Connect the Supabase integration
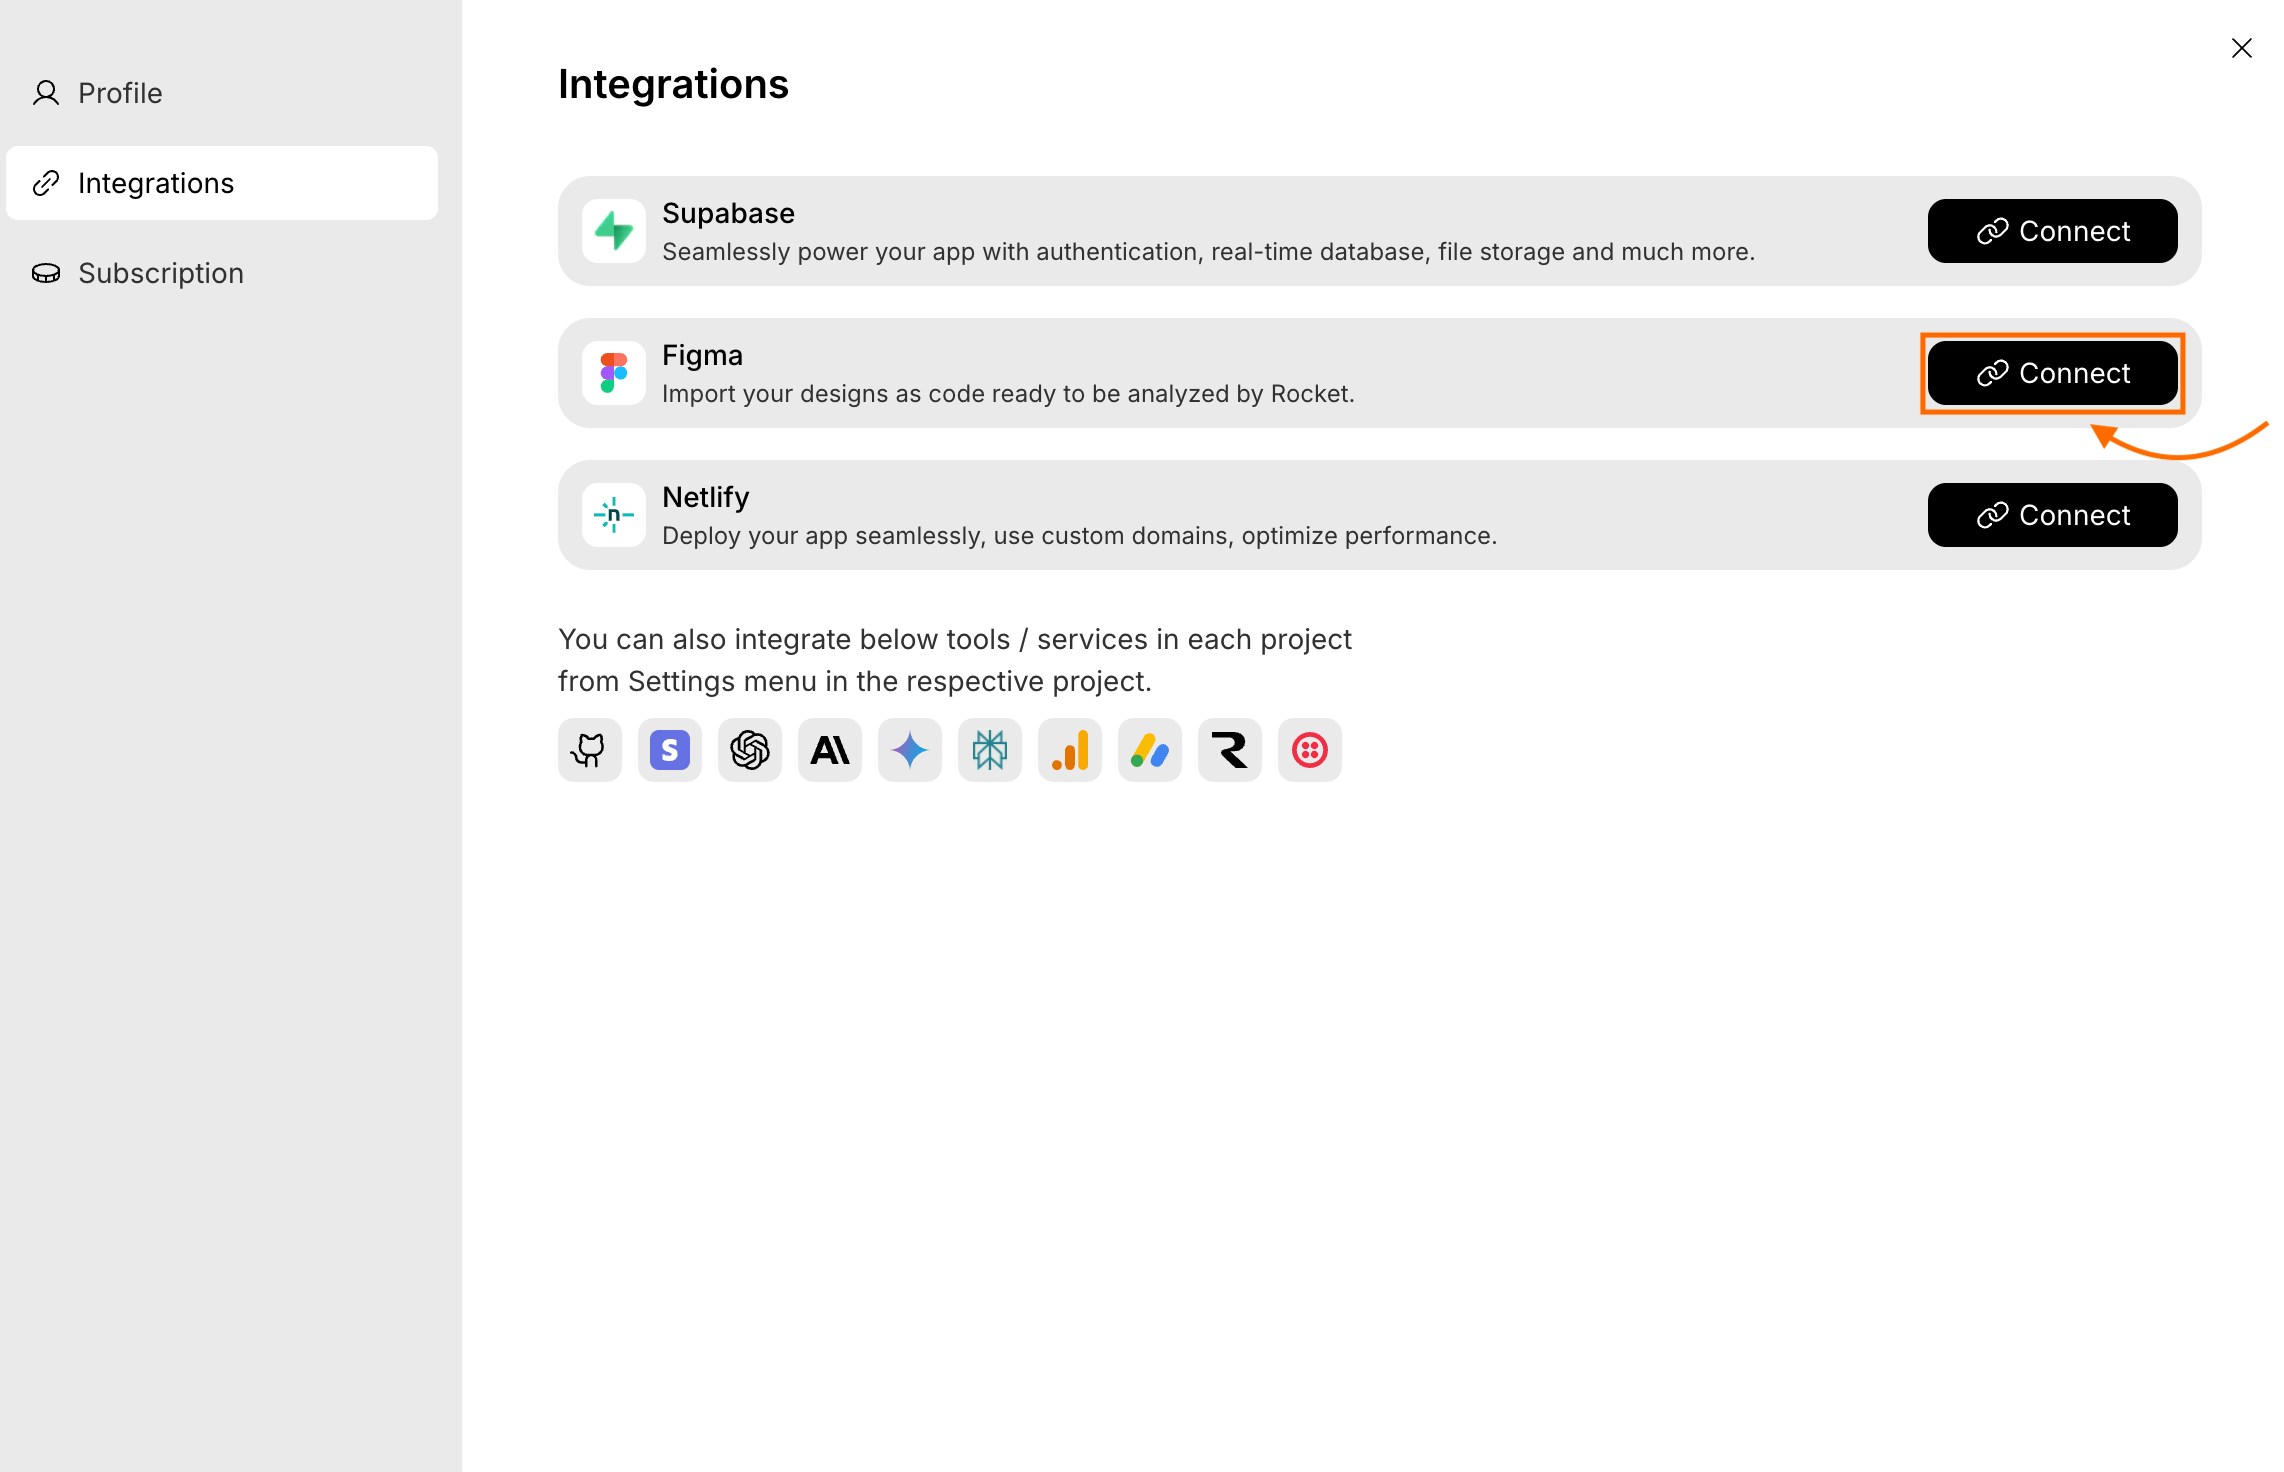 (x=2052, y=231)
